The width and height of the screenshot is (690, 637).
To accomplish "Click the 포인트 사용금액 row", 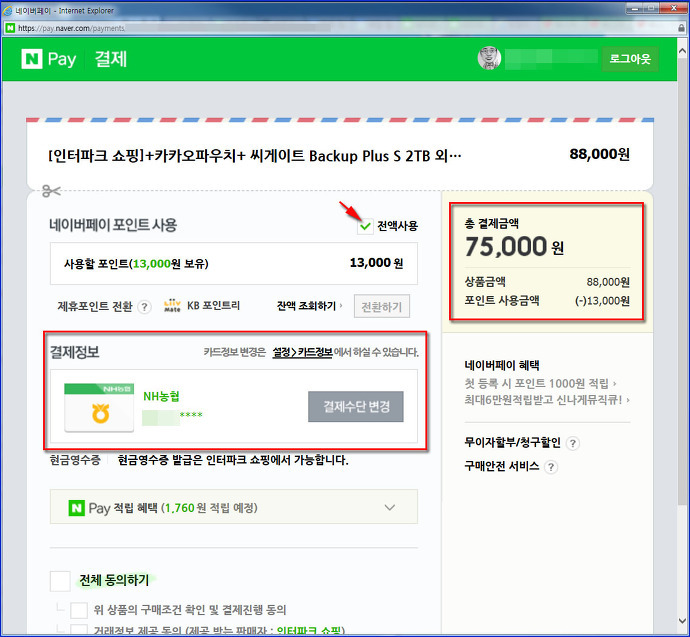I will 547,300.
